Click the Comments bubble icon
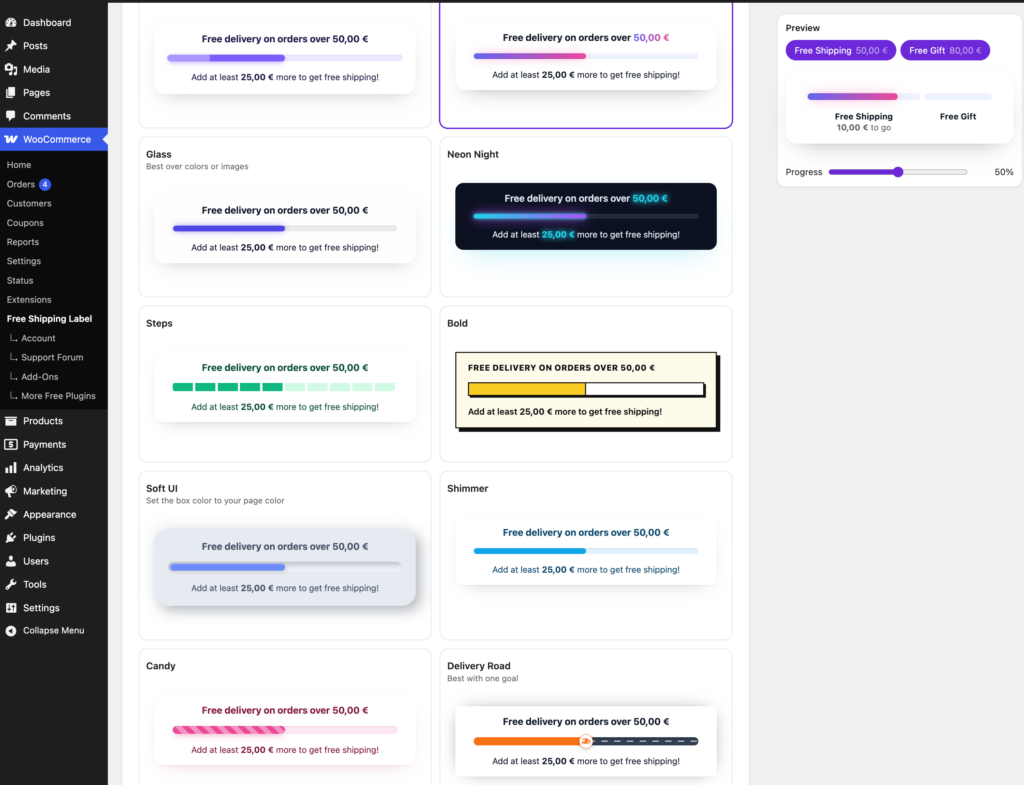Viewport: 1024px width, 785px height. [x=11, y=116]
